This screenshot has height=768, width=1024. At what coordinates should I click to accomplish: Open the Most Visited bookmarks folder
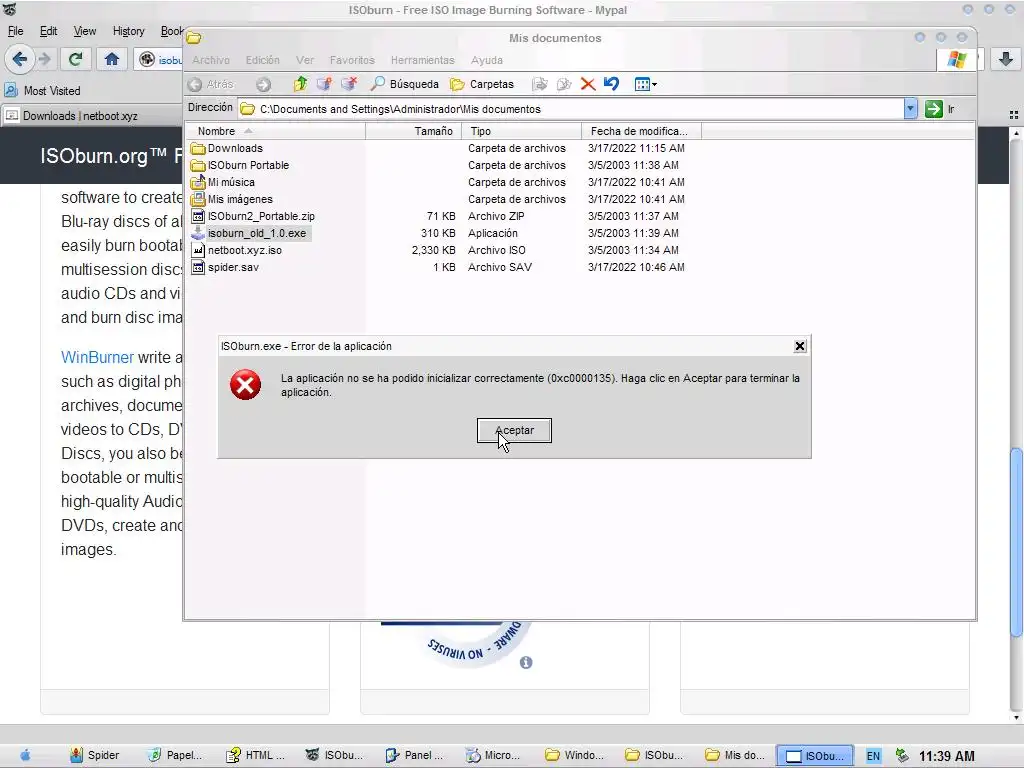43,91
